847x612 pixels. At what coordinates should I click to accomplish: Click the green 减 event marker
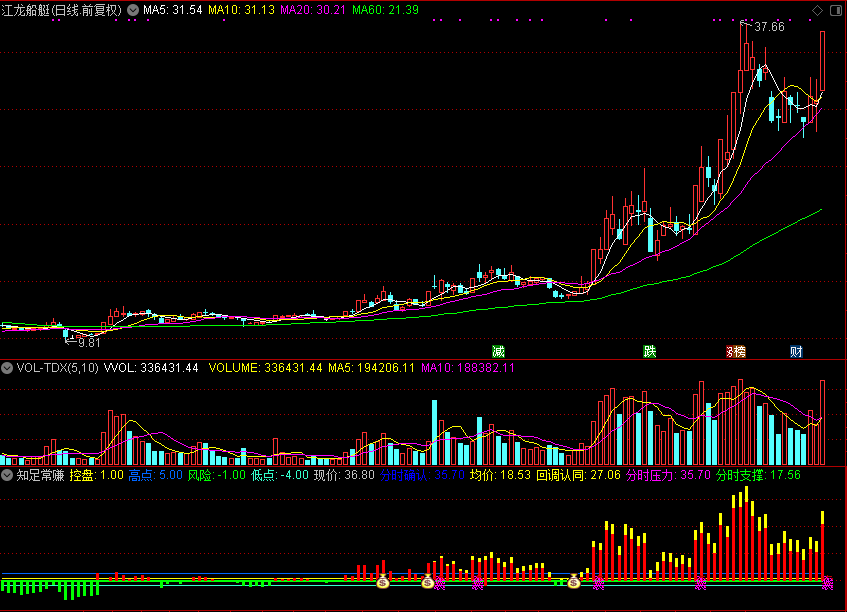click(498, 352)
